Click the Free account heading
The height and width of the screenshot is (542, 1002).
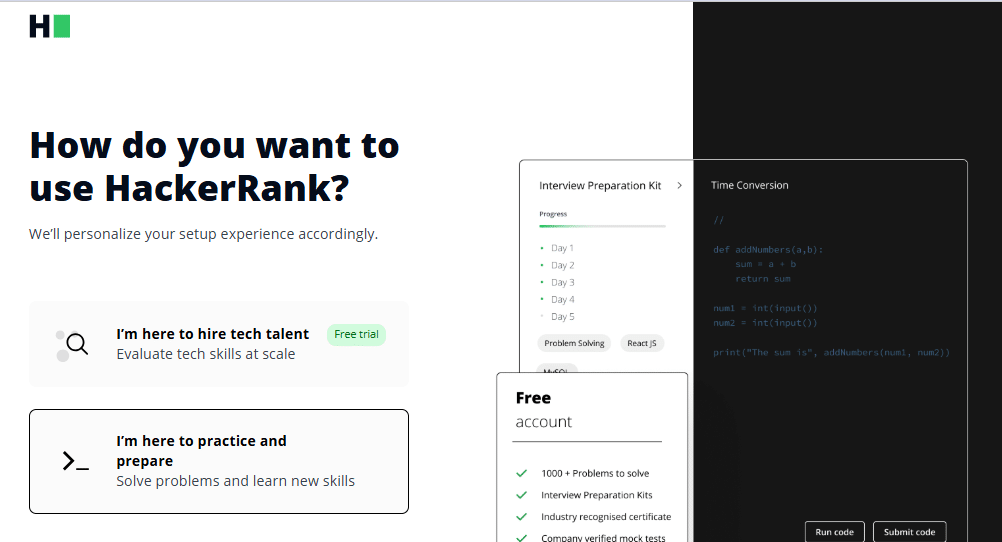tap(544, 410)
